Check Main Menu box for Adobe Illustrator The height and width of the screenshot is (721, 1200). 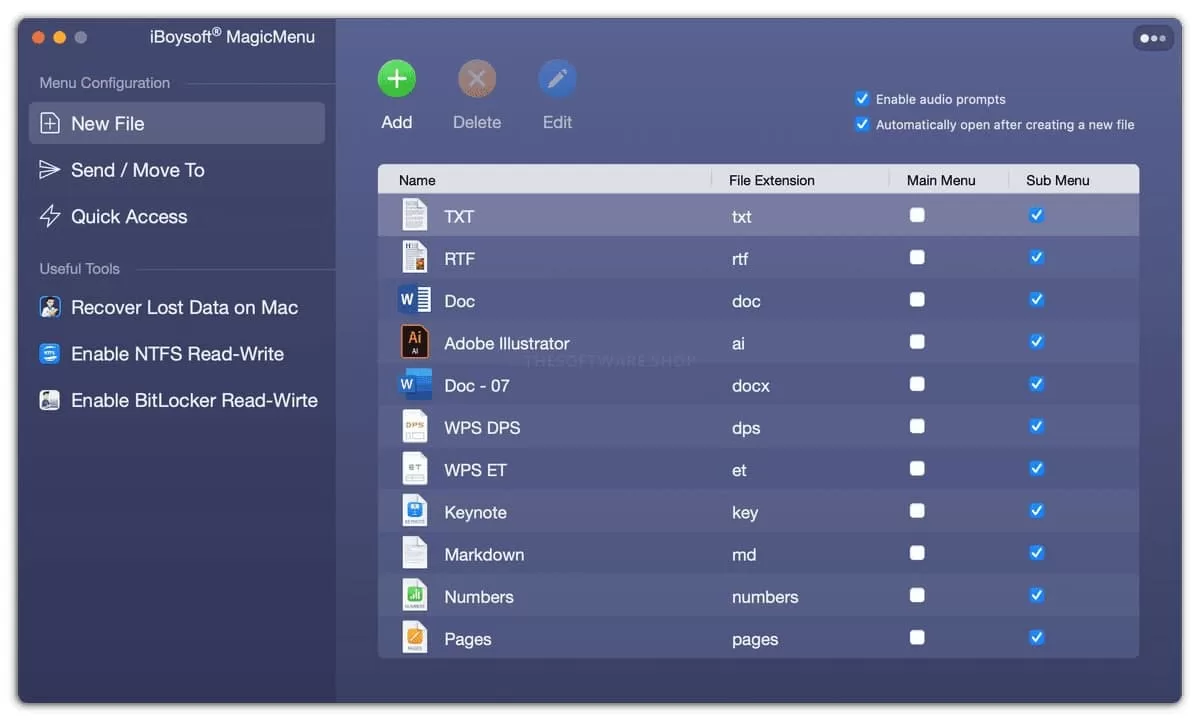pos(917,342)
